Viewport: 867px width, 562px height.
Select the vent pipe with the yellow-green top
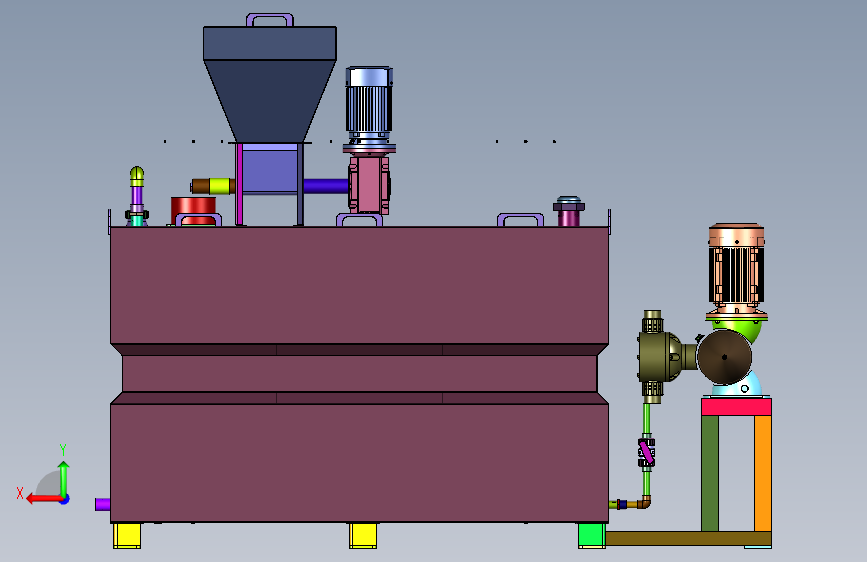point(137,196)
